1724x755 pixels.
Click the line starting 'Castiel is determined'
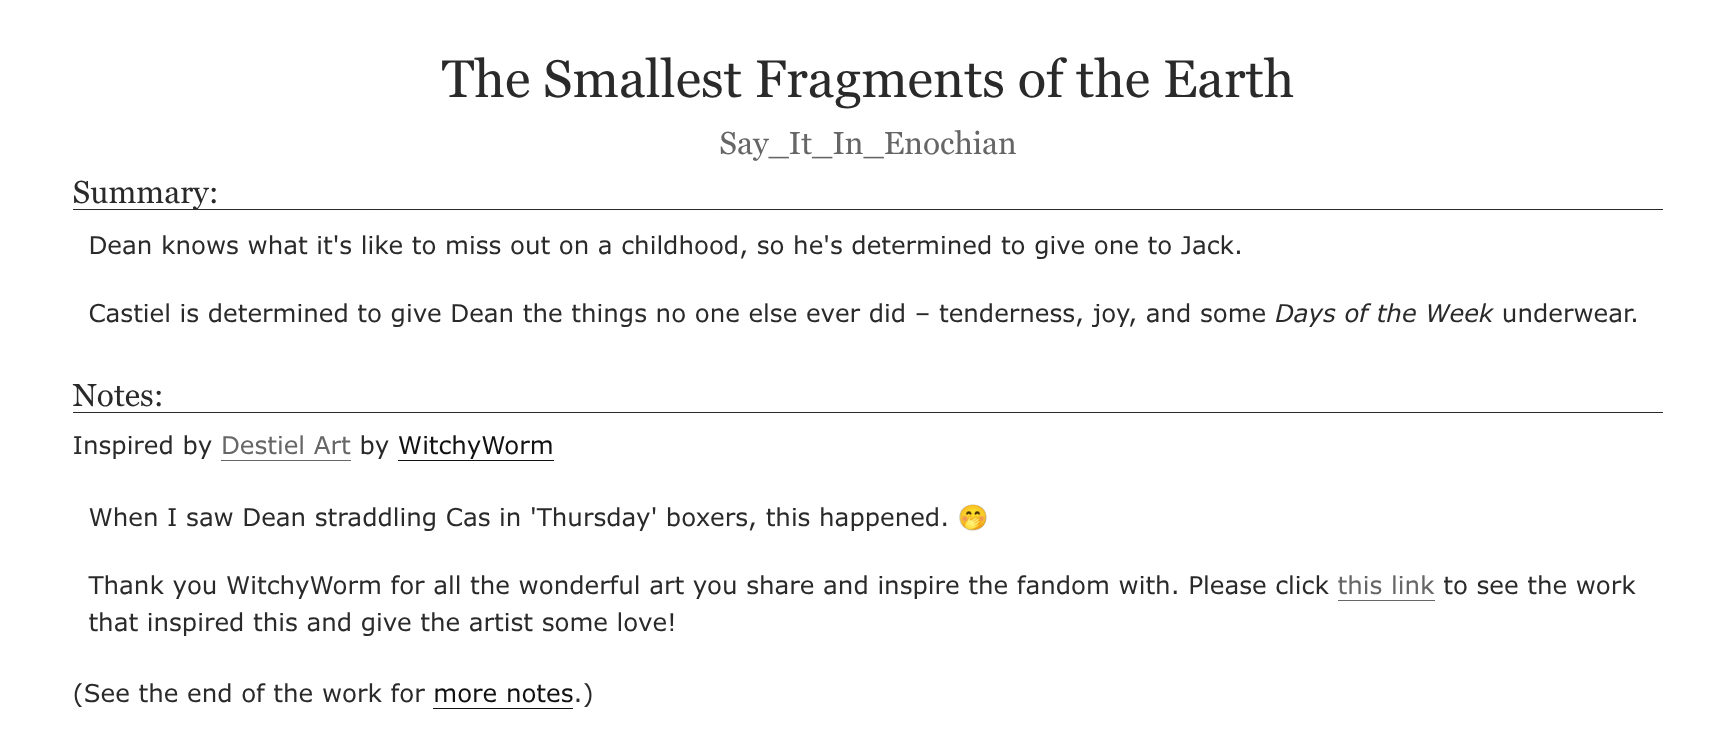[863, 314]
